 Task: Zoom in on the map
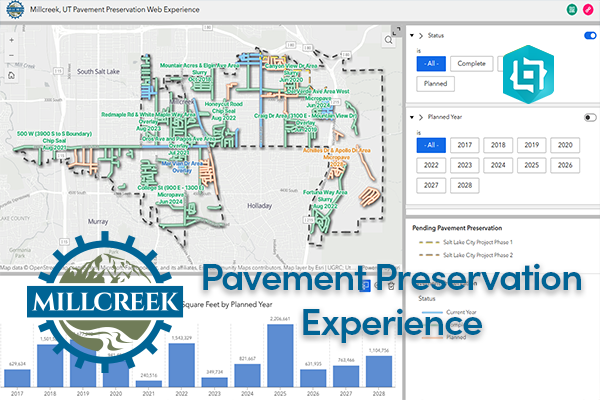pyautogui.click(x=11, y=40)
